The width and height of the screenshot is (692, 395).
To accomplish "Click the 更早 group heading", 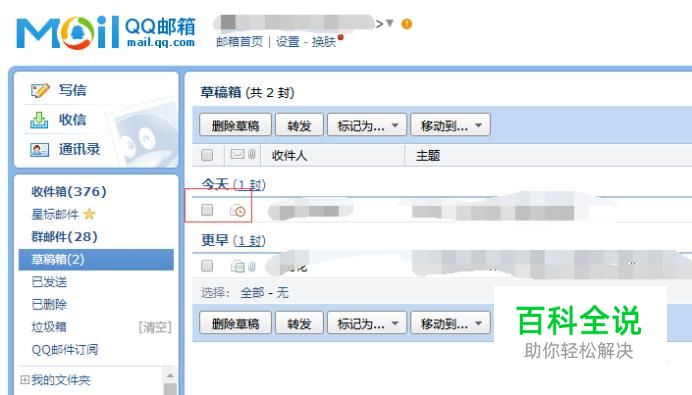I will point(215,240).
